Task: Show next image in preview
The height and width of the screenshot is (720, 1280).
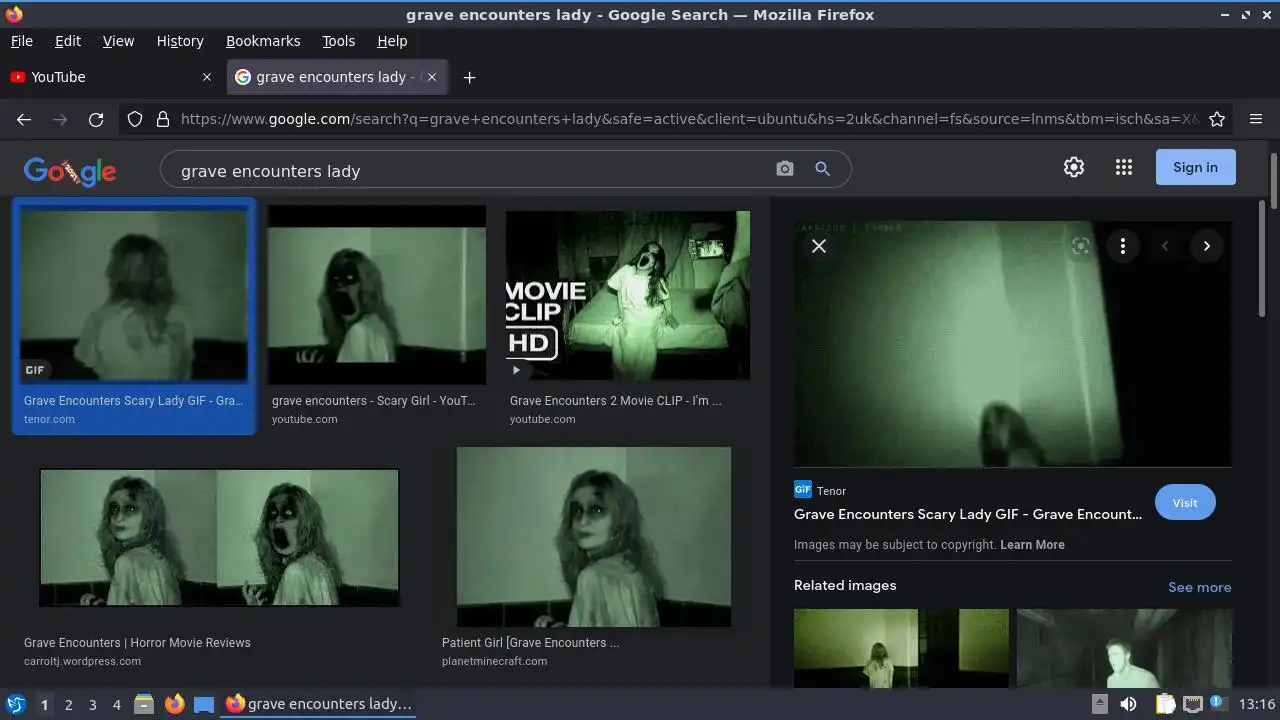Action: pyautogui.click(x=1207, y=246)
